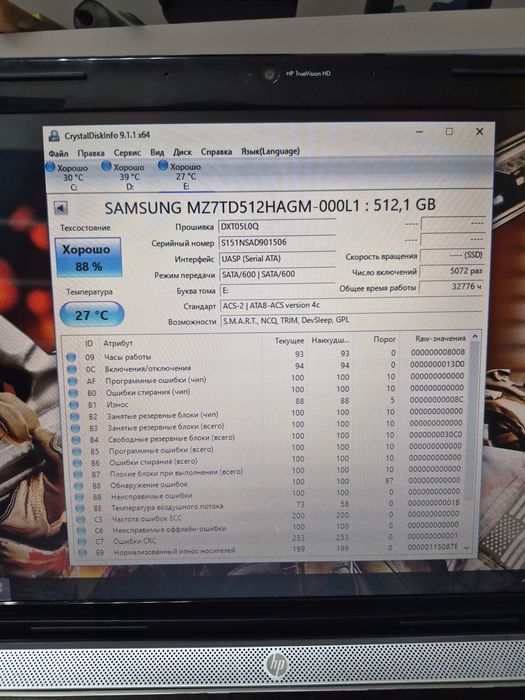Click the SMART list vertical scrollbar thumb
The image size is (525, 700).
pos(471,420)
